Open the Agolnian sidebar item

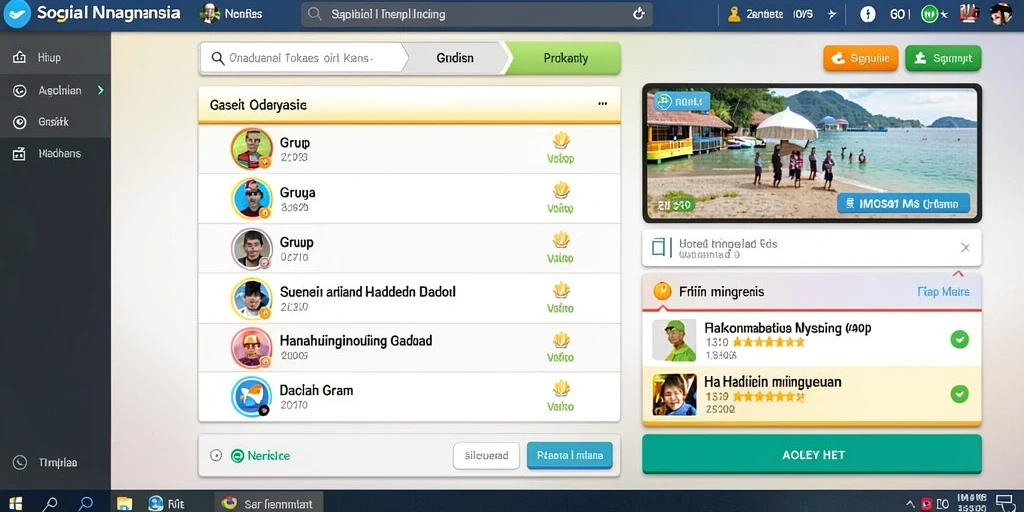click(56, 91)
